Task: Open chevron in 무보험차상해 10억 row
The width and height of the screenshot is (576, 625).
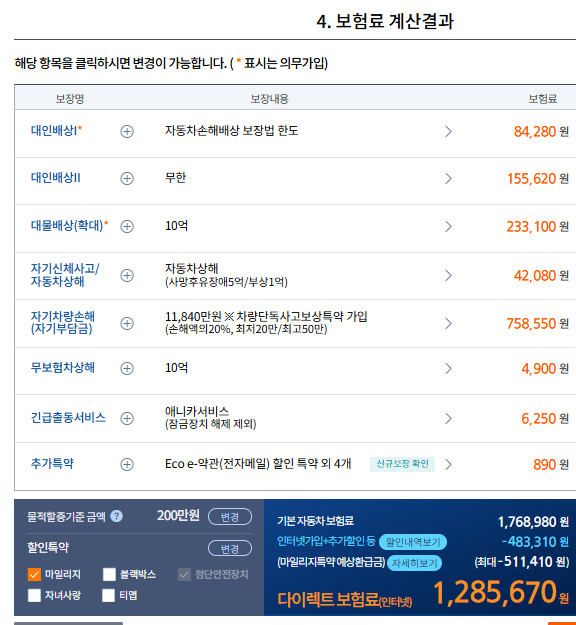Action: [448, 368]
